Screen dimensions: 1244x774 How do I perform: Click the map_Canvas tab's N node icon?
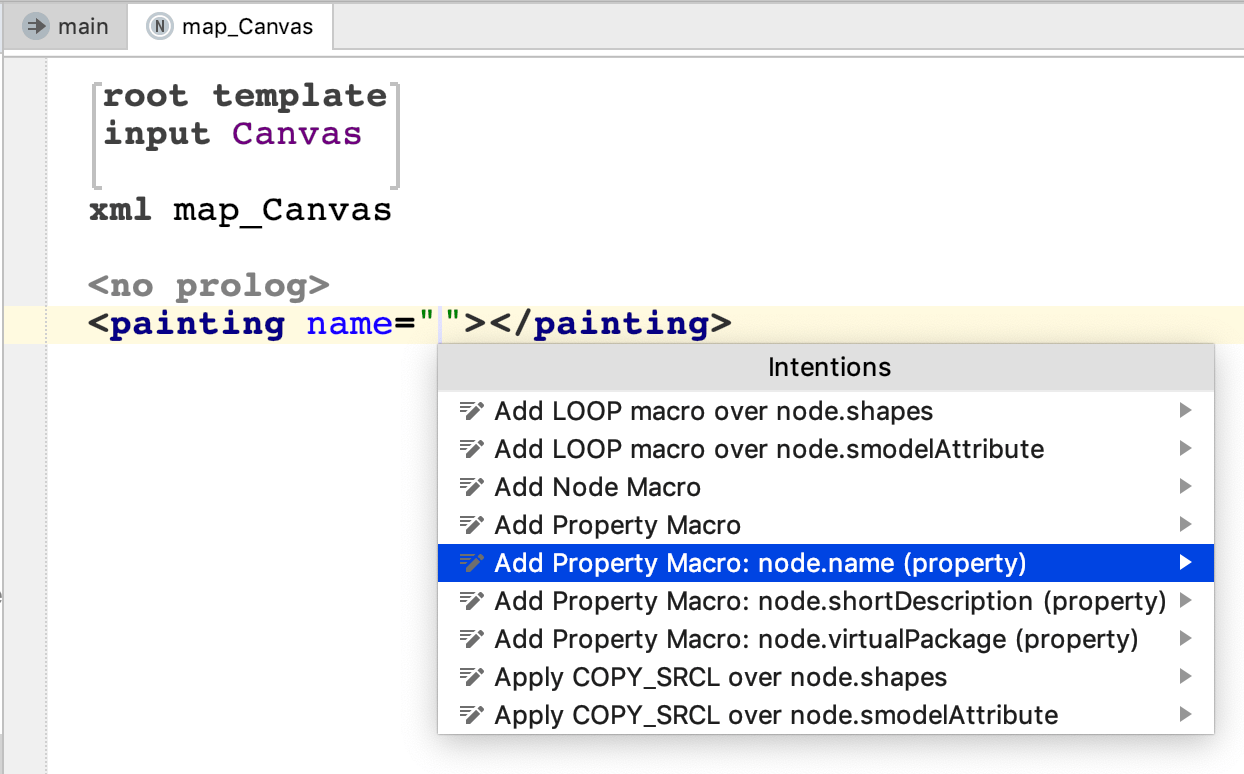coord(159,26)
